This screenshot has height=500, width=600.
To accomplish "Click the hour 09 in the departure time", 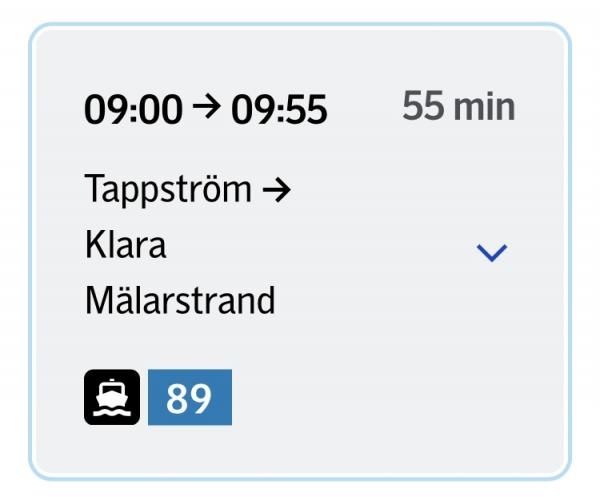I will click(x=106, y=110).
